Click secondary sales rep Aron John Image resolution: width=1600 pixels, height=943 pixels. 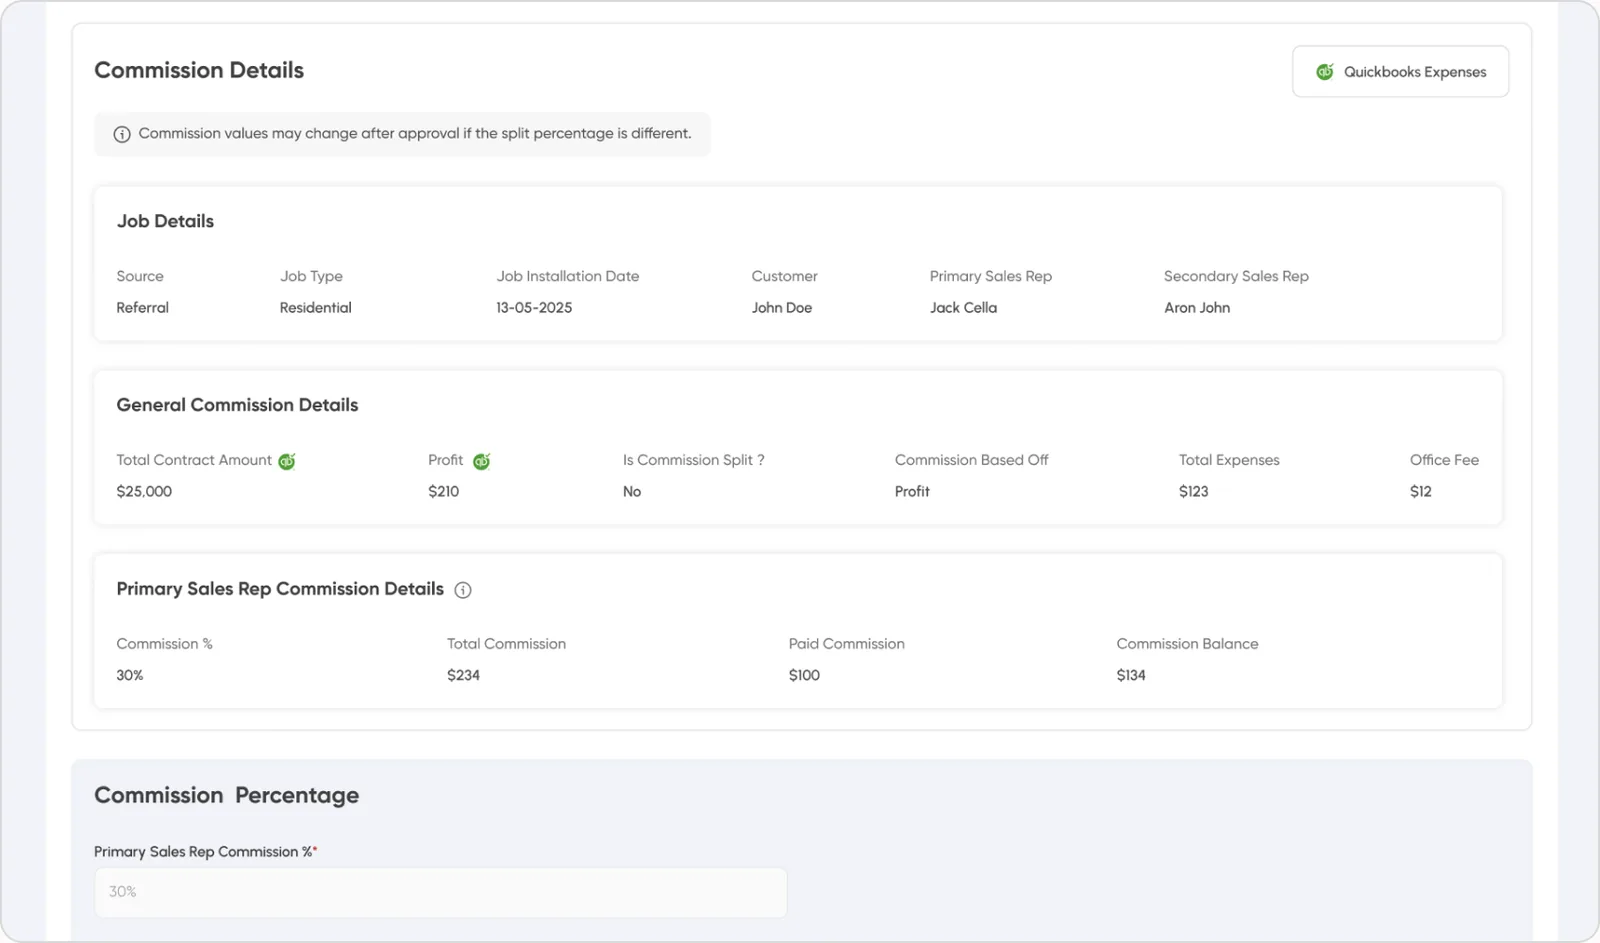pos(1197,308)
